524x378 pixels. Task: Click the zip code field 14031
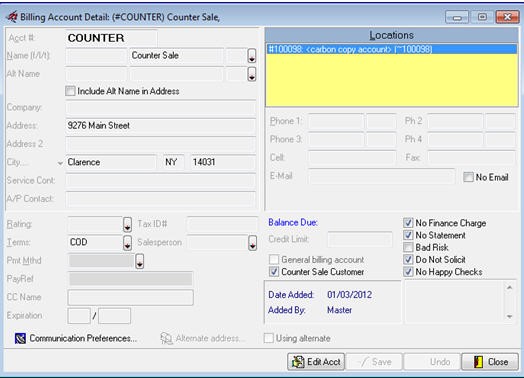[x=223, y=162]
